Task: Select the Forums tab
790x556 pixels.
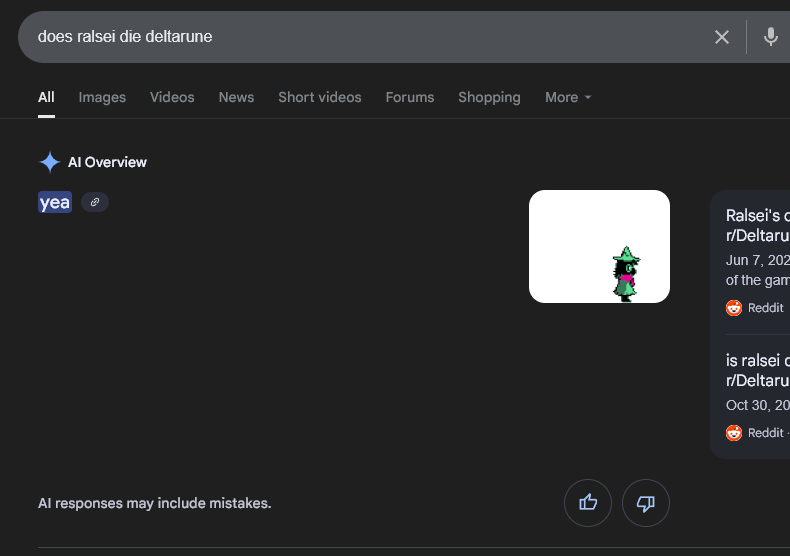Action: (410, 97)
